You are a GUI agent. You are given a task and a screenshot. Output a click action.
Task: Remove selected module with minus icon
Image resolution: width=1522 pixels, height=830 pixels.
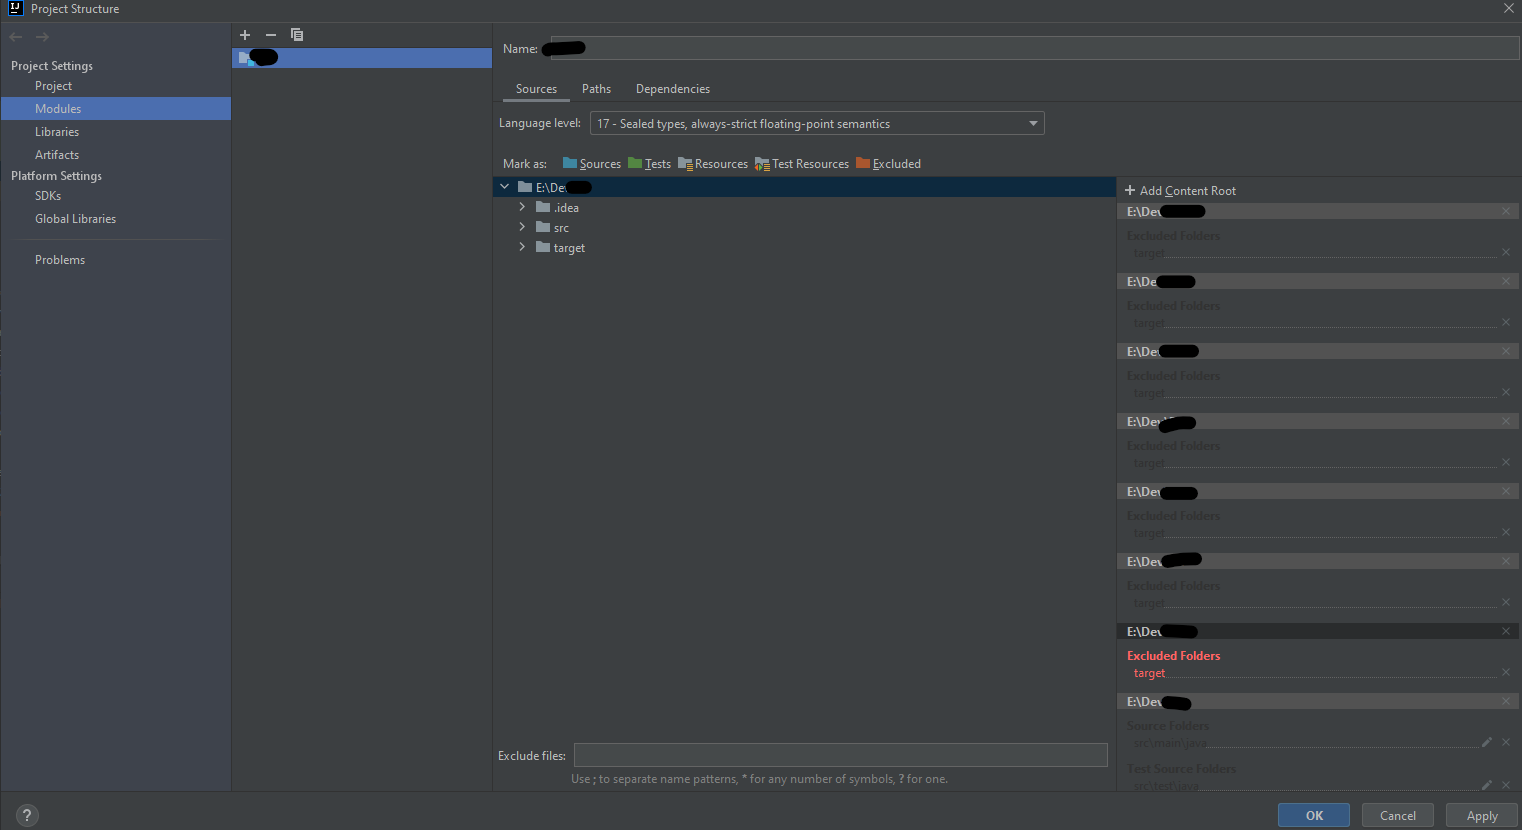(x=271, y=35)
